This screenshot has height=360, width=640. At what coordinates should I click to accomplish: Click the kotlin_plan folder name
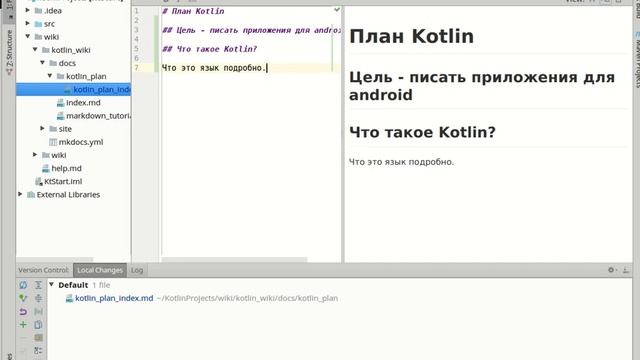point(86,76)
